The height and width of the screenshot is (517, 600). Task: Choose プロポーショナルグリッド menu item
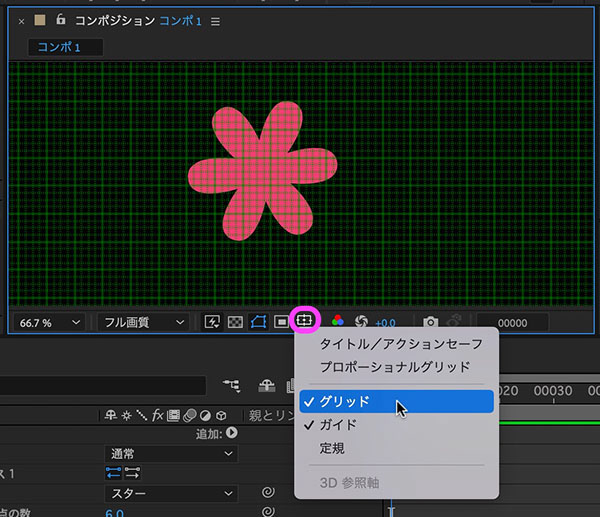click(x=396, y=367)
